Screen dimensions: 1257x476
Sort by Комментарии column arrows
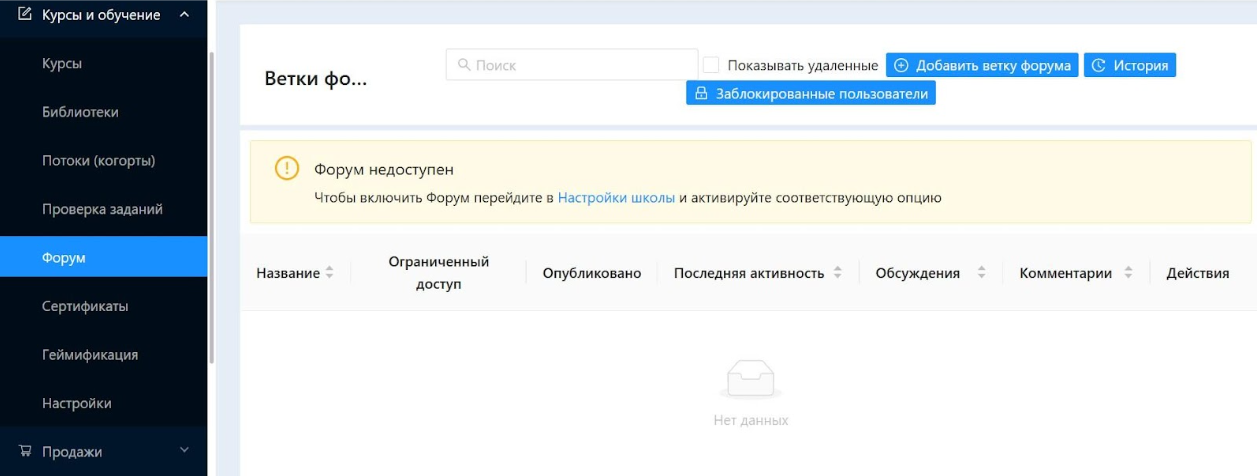pyautogui.click(x=1128, y=273)
